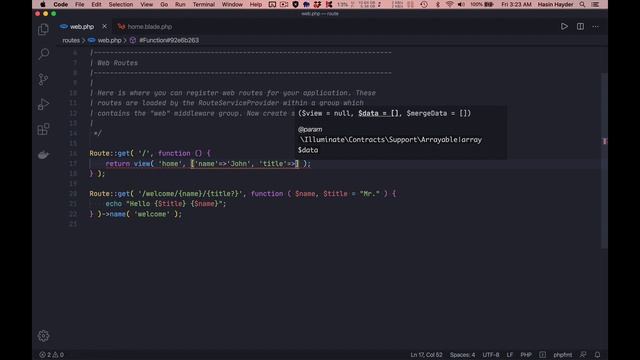Image resolution: width=640 pixels, height=360 pixels.
Task: Show errors and warnings in status bar
Action: pyautogui.click(x=51, y=355)
